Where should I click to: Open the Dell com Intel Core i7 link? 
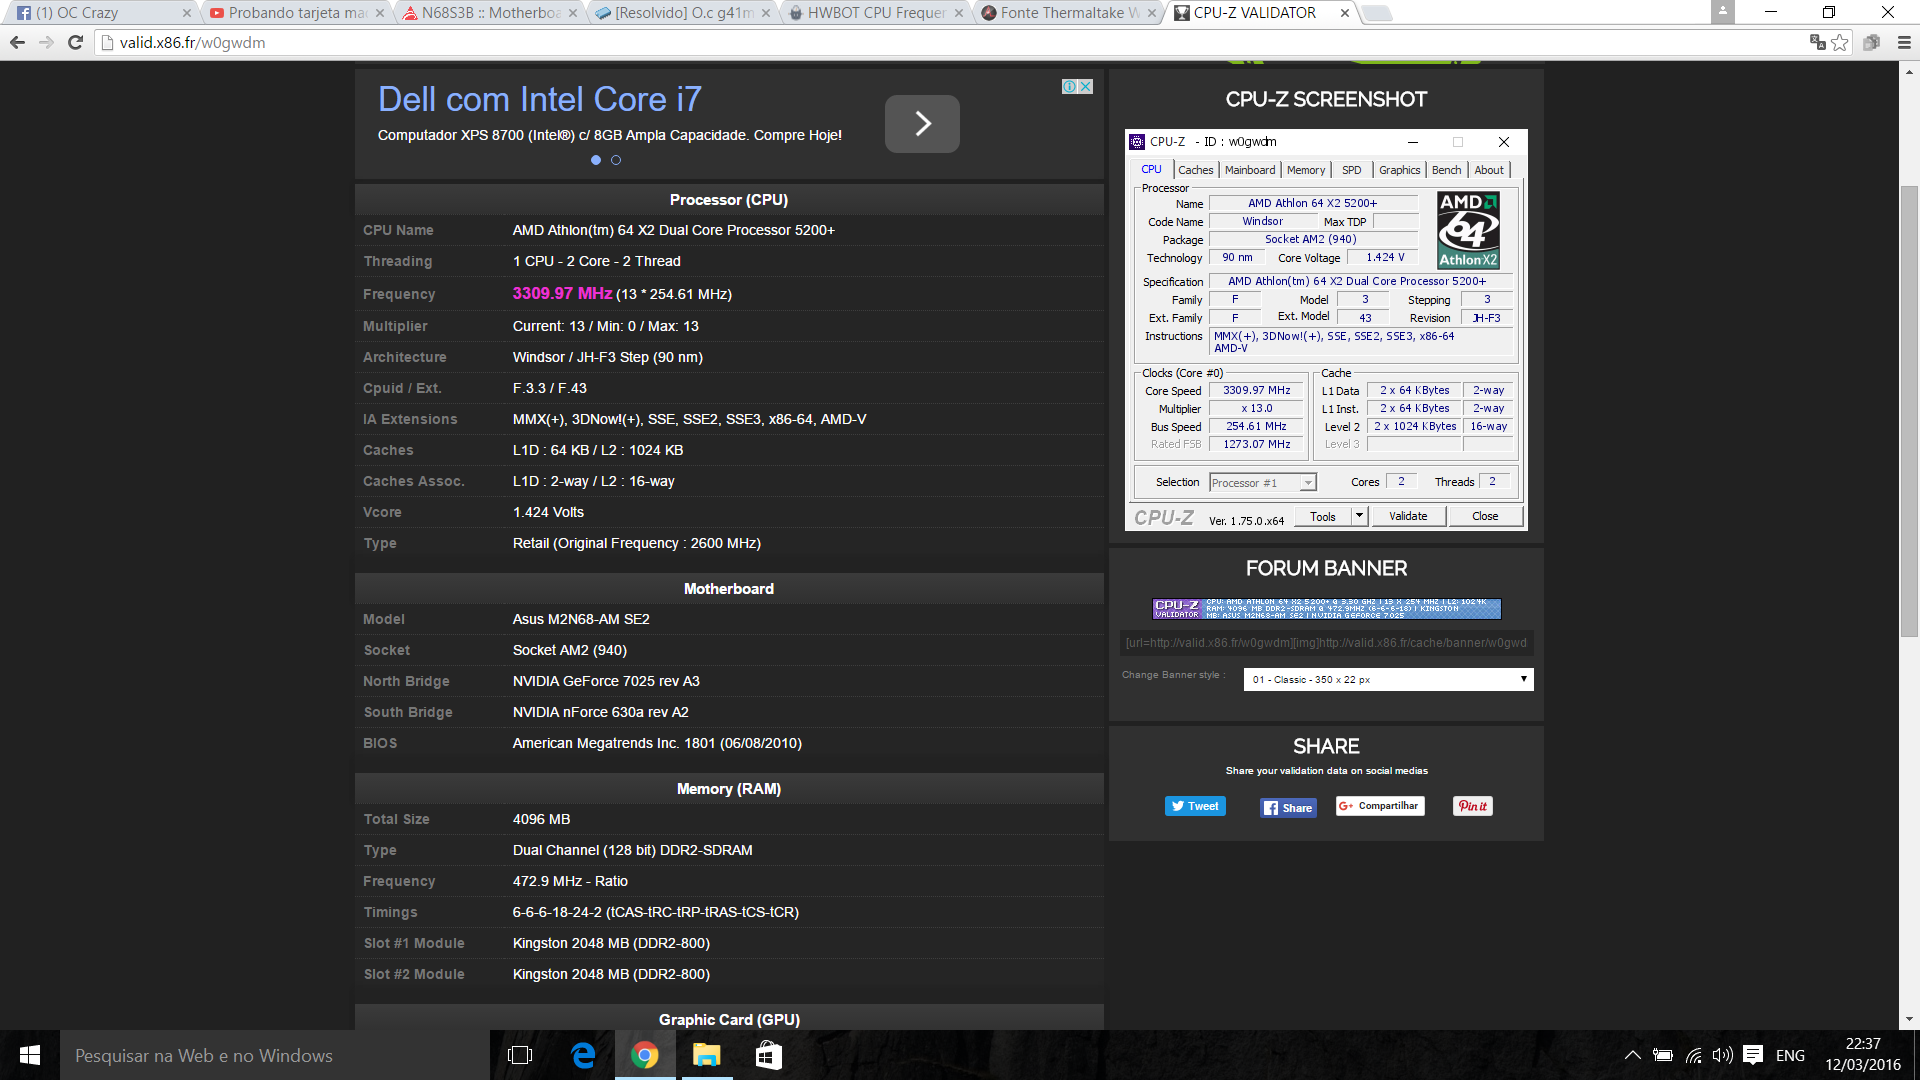click(539, 99)
